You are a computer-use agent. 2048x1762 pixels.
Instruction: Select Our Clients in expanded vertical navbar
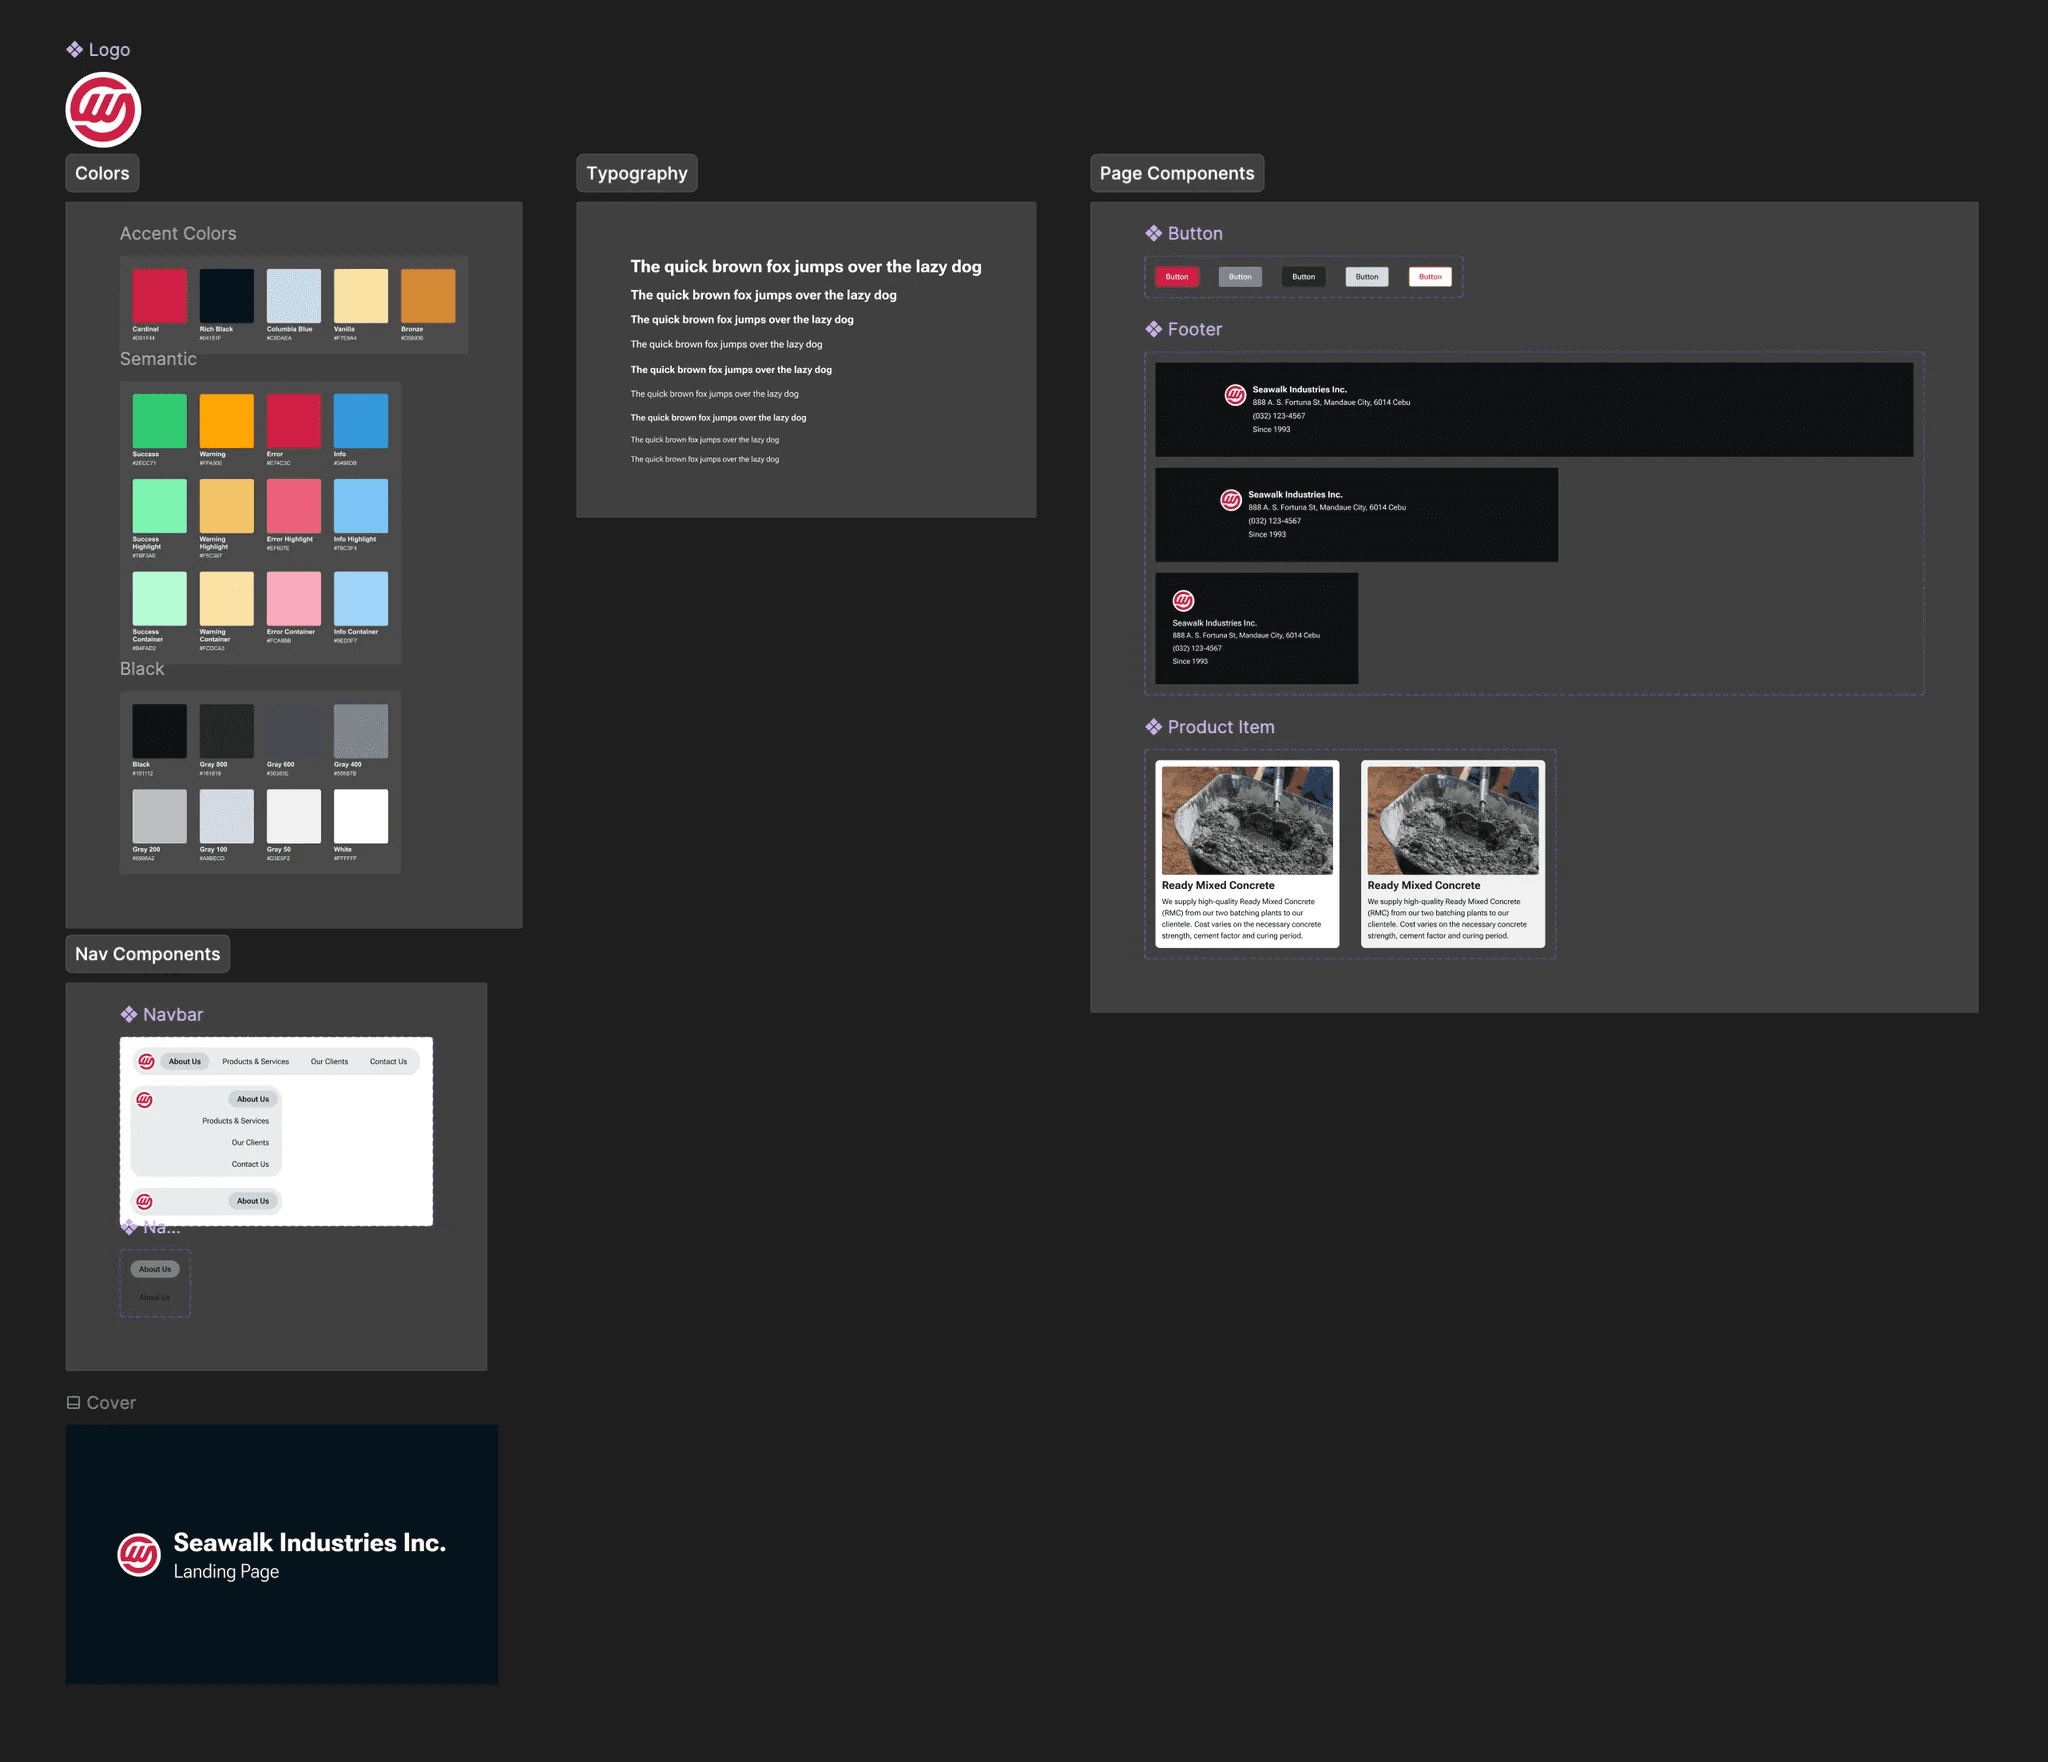250,1143
